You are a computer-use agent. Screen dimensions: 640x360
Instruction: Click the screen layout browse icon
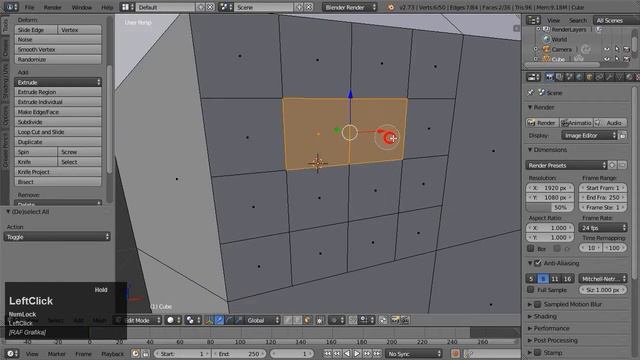coord(126,7)
